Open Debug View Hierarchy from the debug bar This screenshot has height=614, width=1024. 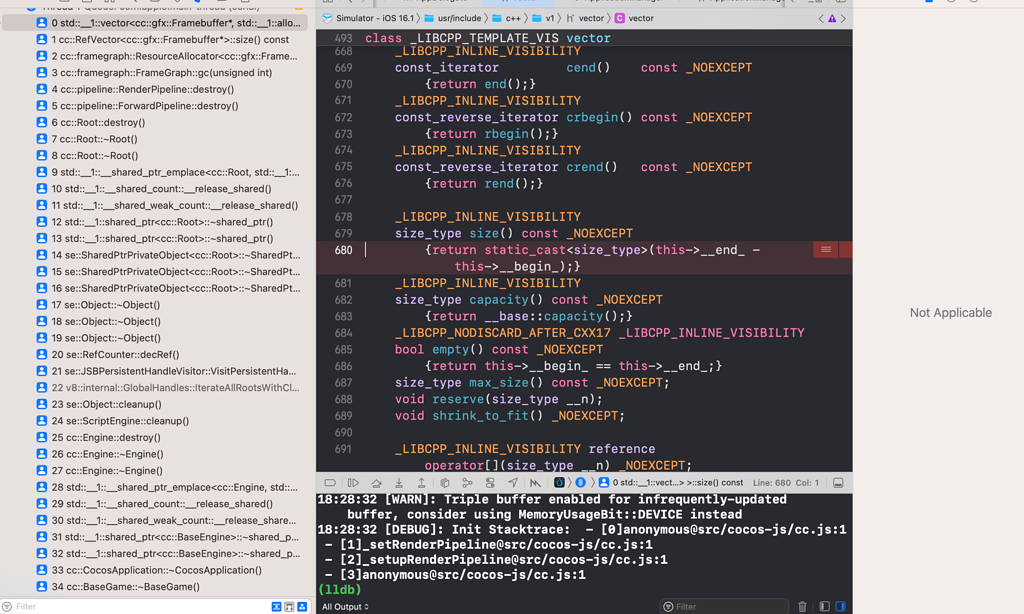coord(443,482)
